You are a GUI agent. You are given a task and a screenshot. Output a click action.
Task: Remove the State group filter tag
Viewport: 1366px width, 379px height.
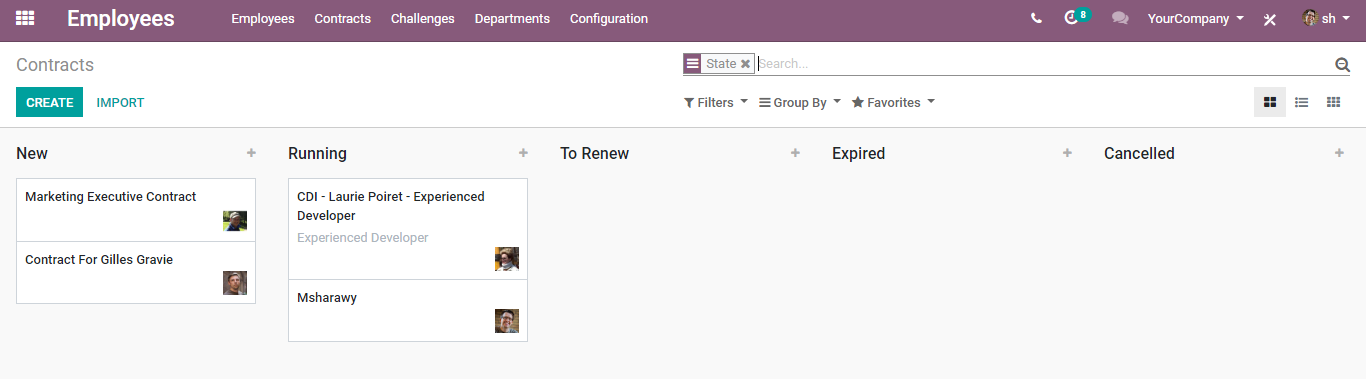745,64
